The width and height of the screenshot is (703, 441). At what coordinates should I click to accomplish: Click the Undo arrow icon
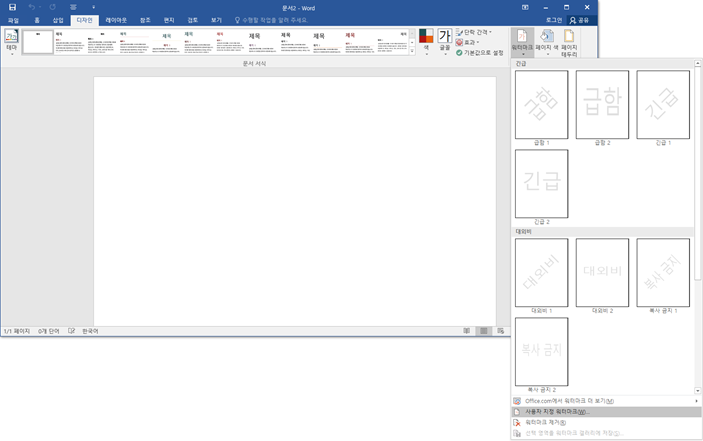click(31, 7)
